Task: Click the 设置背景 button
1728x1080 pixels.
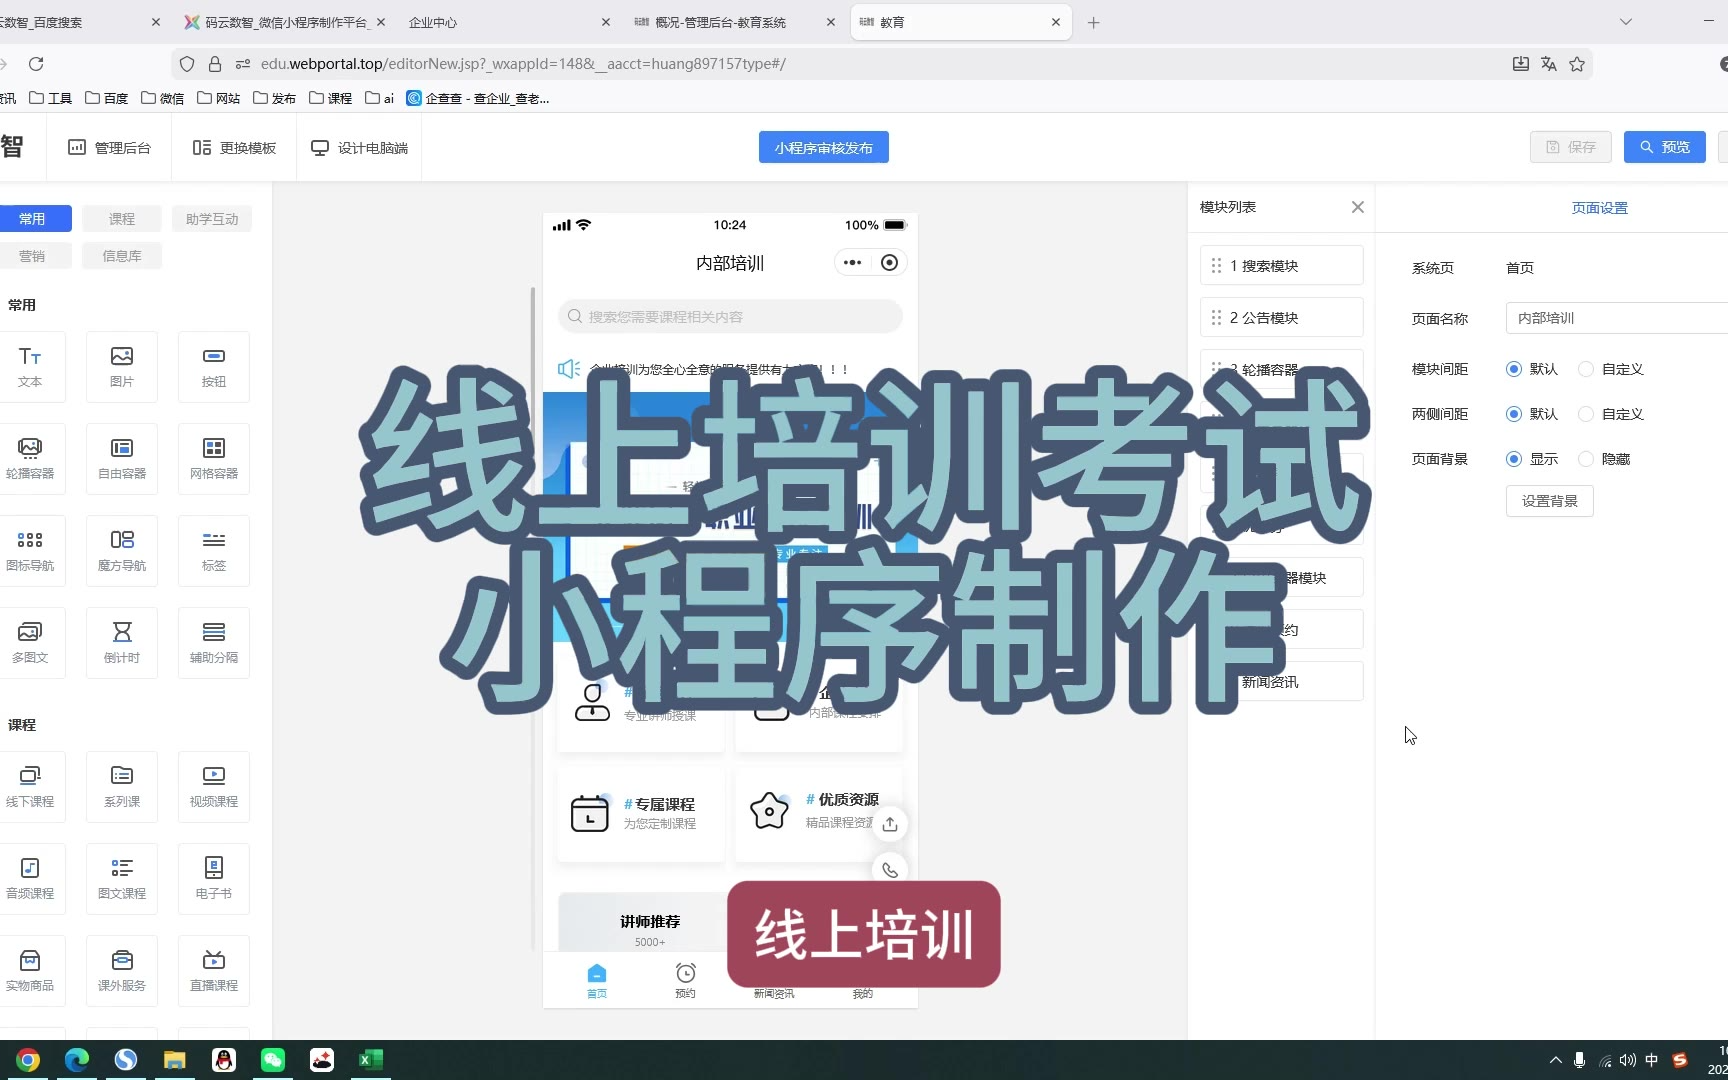Action: (x=1549, y=501)
